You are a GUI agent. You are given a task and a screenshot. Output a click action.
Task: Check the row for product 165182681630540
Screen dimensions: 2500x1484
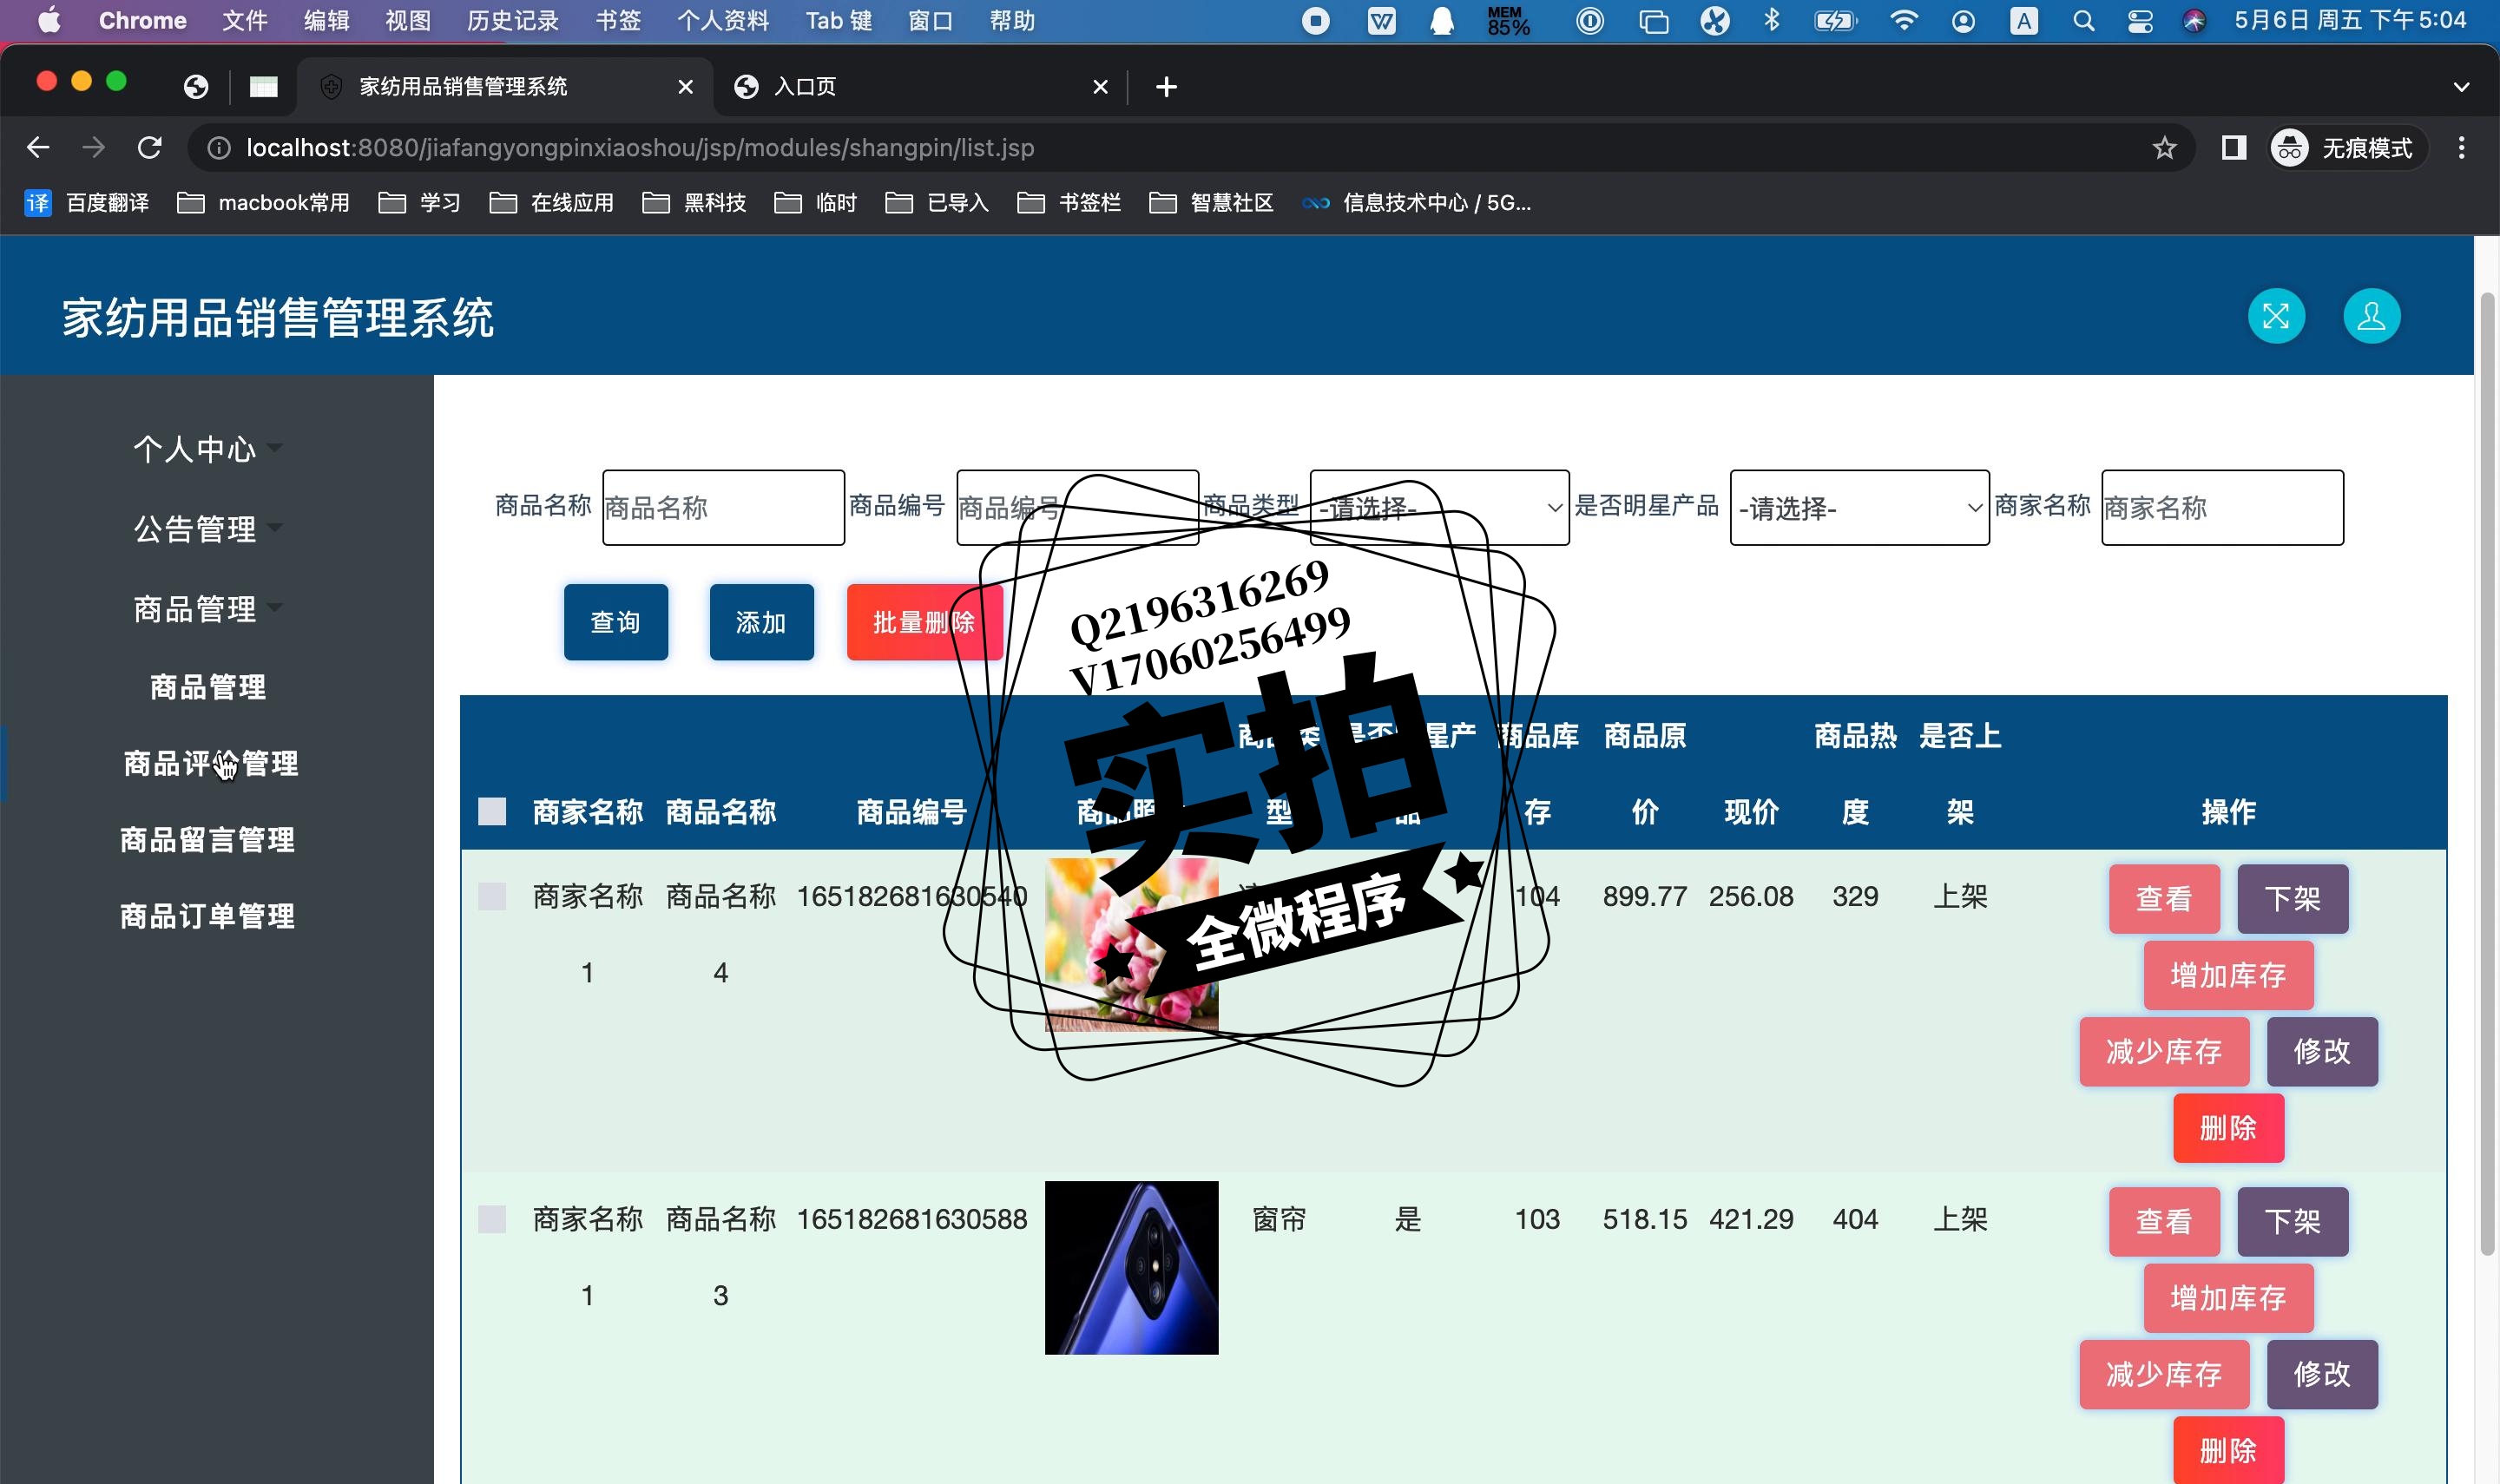492,896
